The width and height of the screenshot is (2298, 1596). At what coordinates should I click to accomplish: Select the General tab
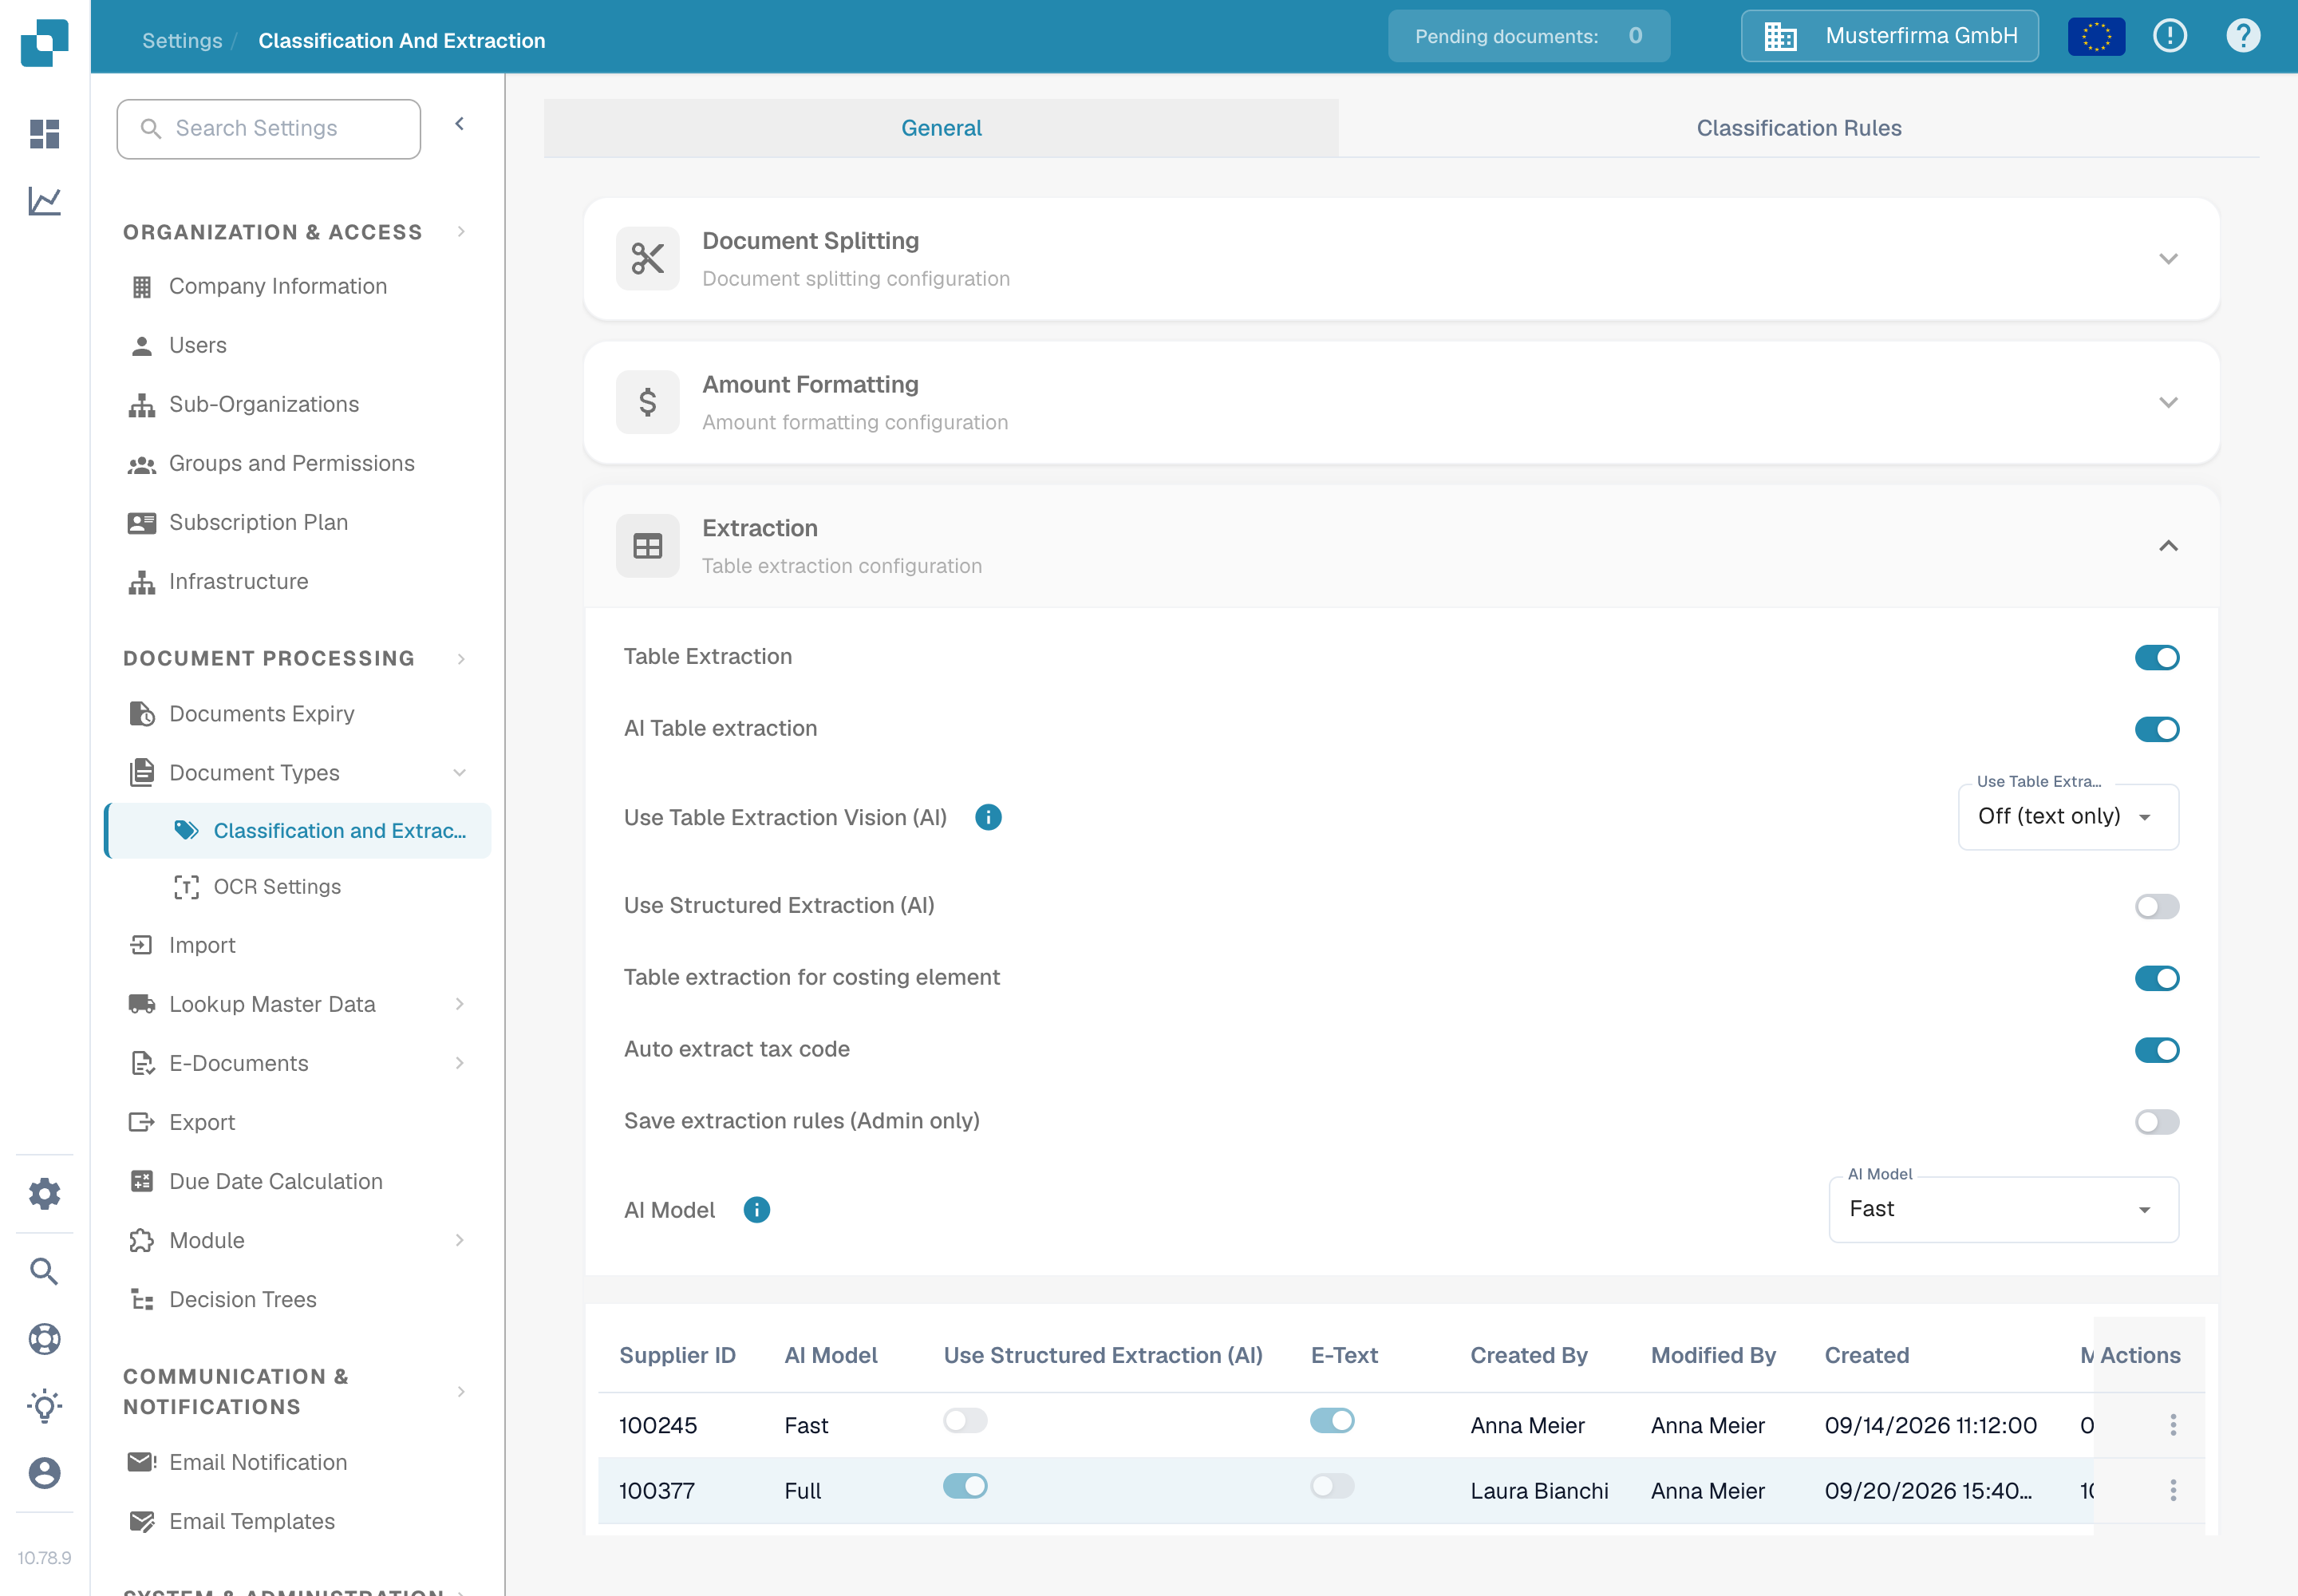pos(941,128)
